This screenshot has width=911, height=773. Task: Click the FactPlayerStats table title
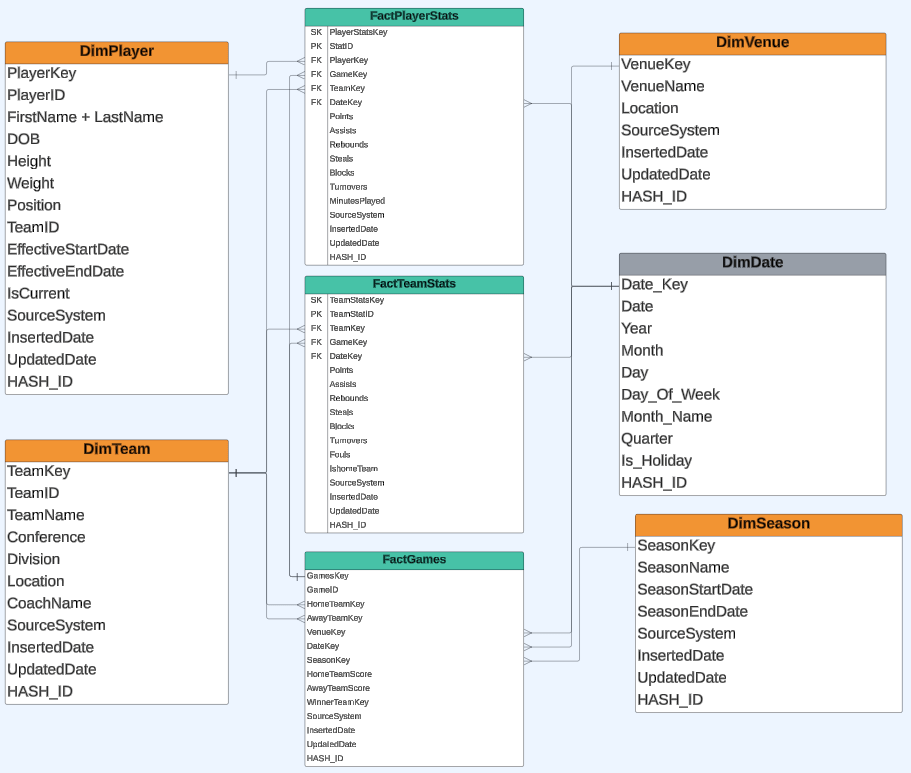[x=414, y=17]
